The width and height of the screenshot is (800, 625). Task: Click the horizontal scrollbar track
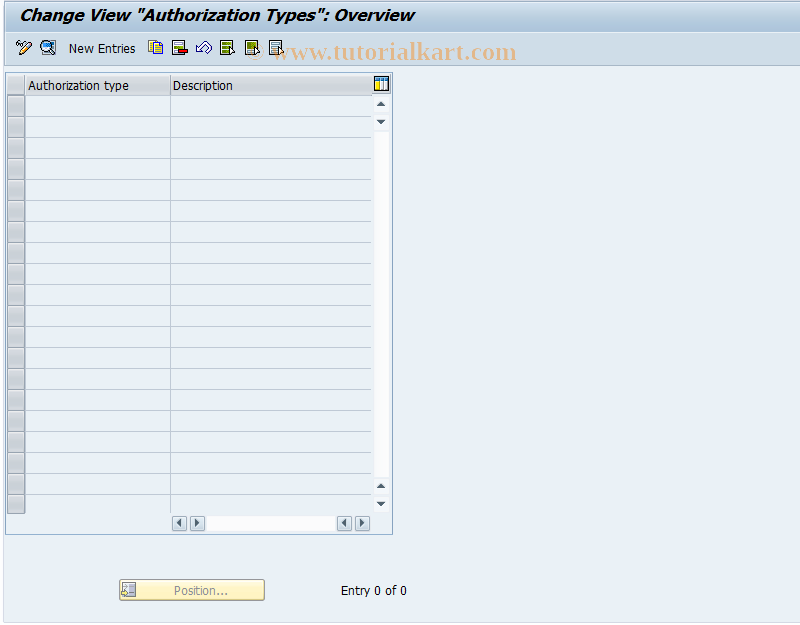[271, 523]
